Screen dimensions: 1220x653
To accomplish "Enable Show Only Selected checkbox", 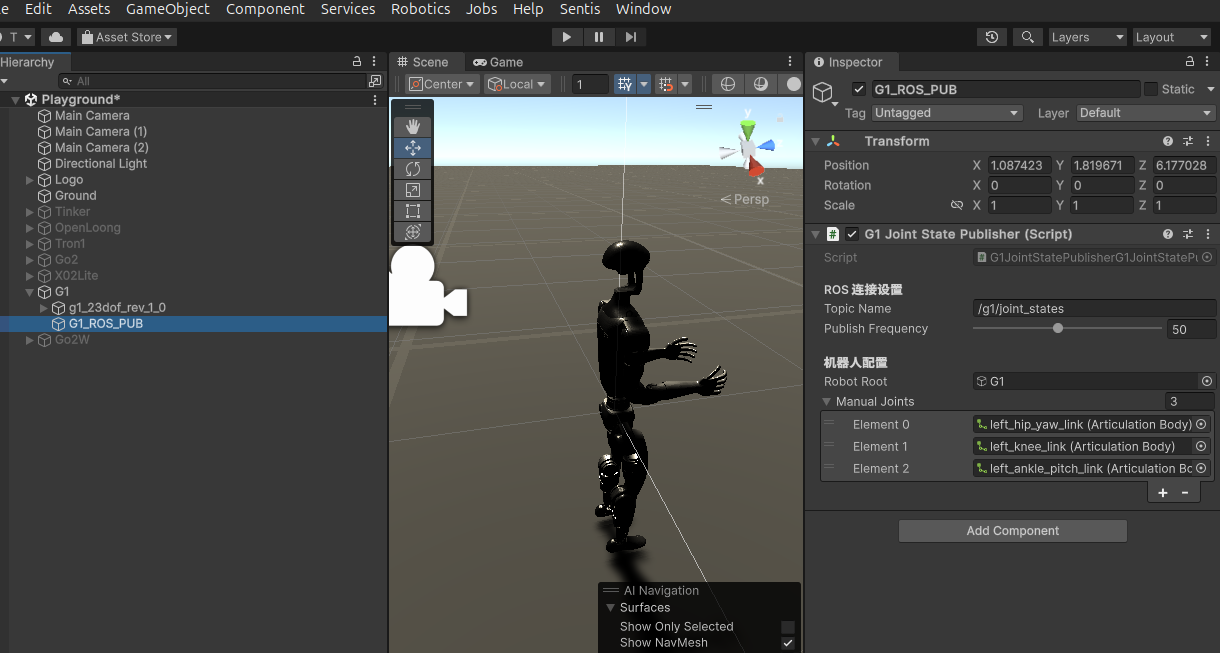I will click(788, 627).
